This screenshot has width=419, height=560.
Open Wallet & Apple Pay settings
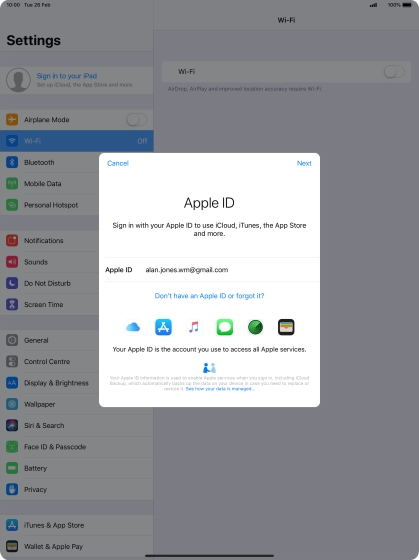click(x=76, y=546)
